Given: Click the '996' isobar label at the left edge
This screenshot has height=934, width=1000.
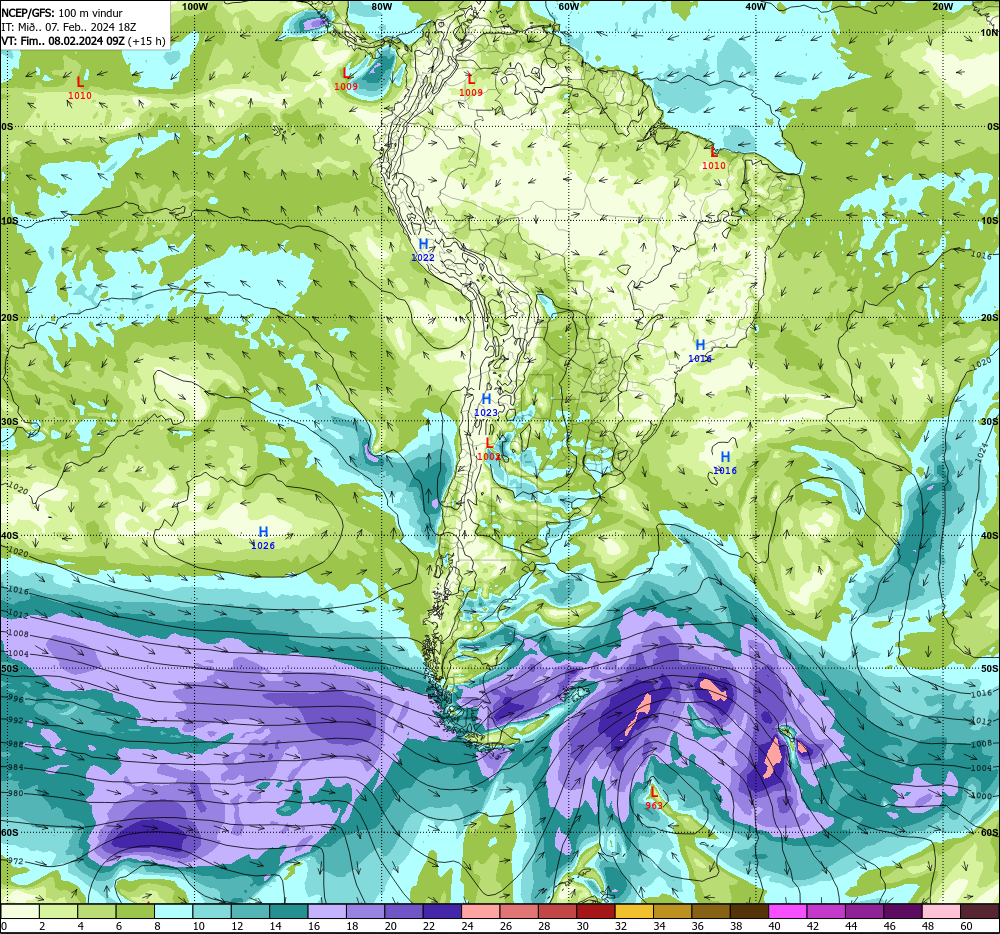Looking at the screenshot, I should point(15,699).
